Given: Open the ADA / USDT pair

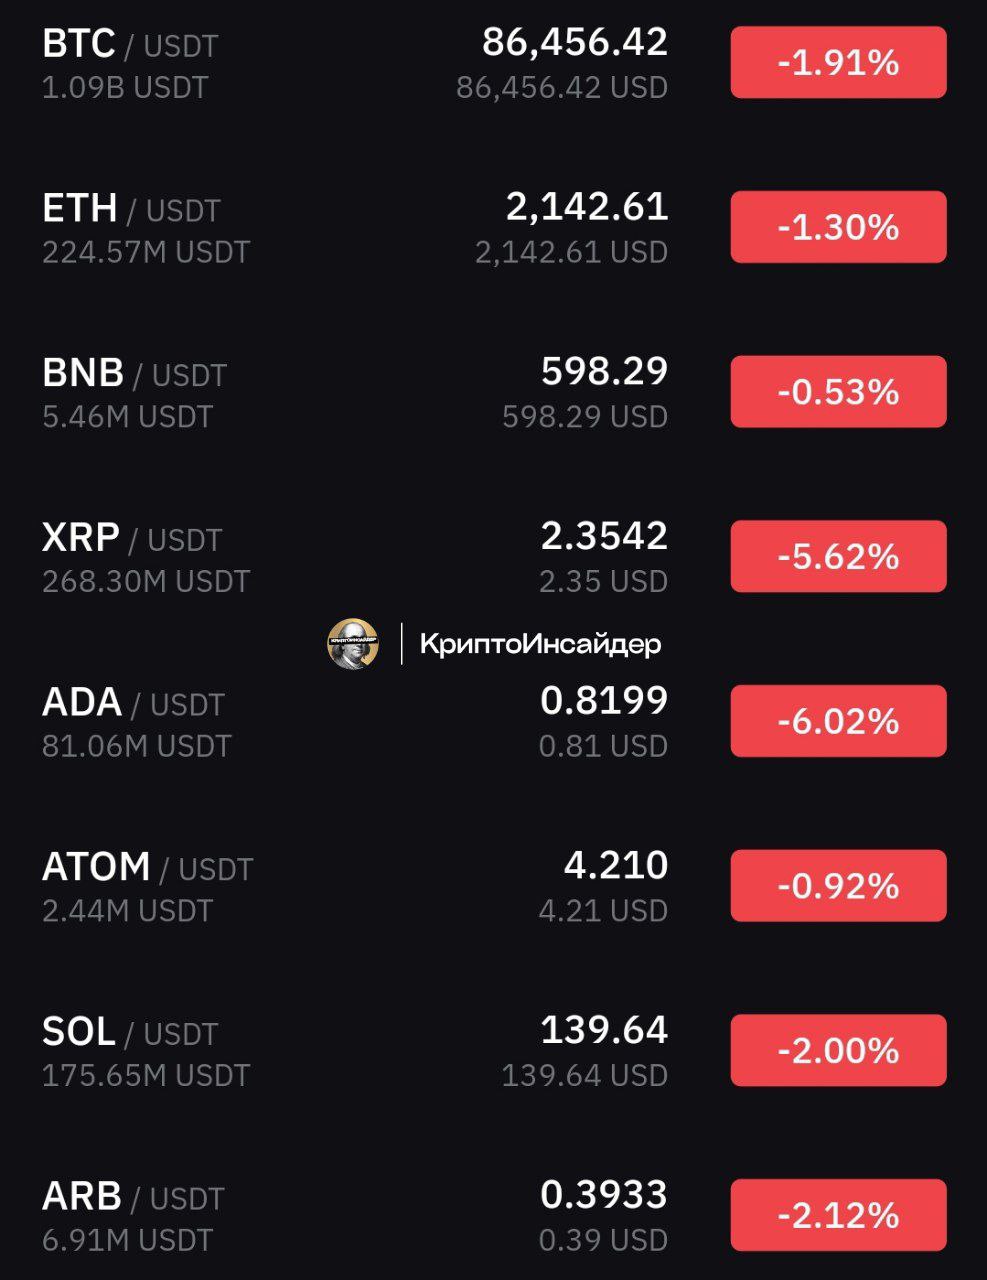Looking at the screenshot, I should [133, 703].
